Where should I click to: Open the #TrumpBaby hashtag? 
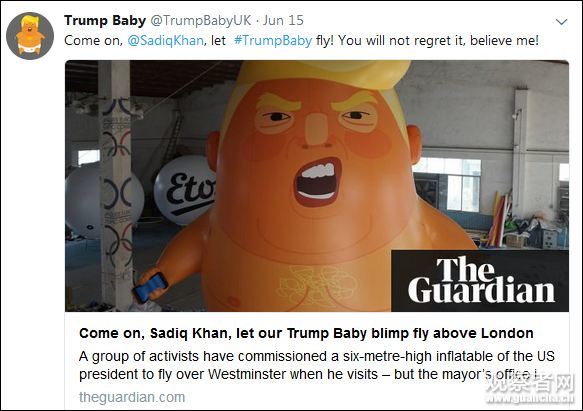[273, 41]
